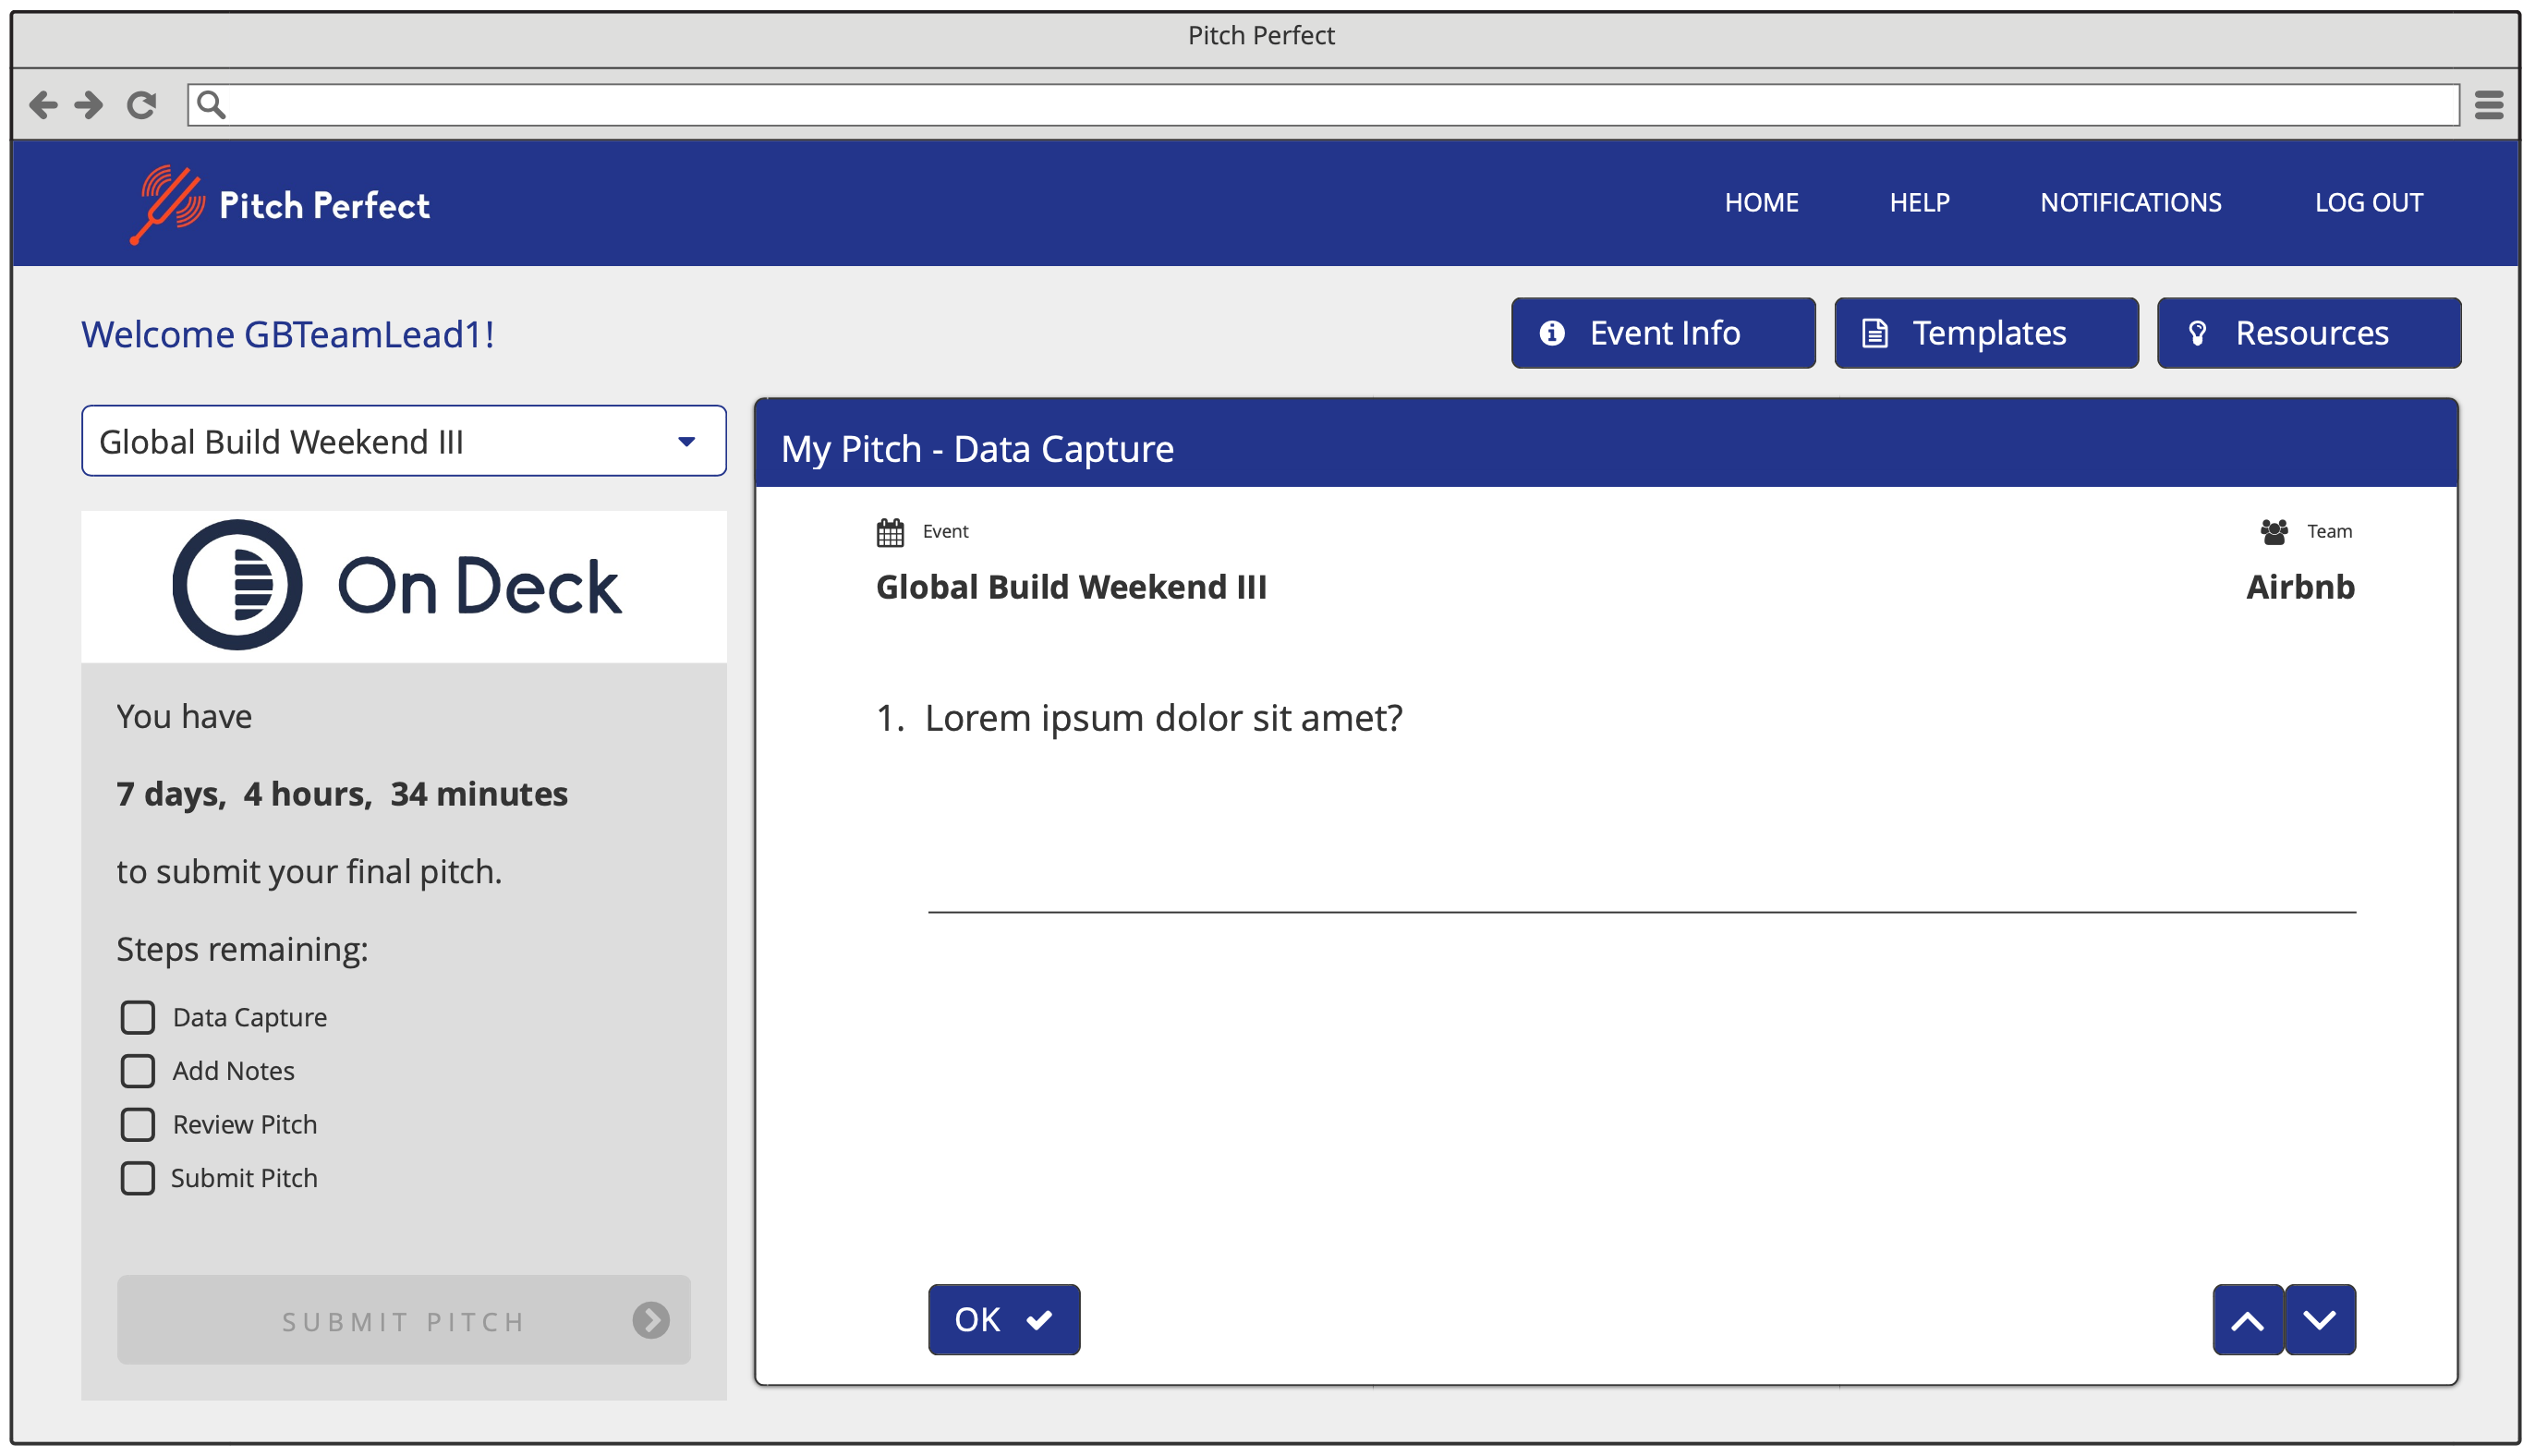Viewport: 2535px width, 1456px height.
Task: Click the On Deck circular logo
Action: click(x=237, y=585)
